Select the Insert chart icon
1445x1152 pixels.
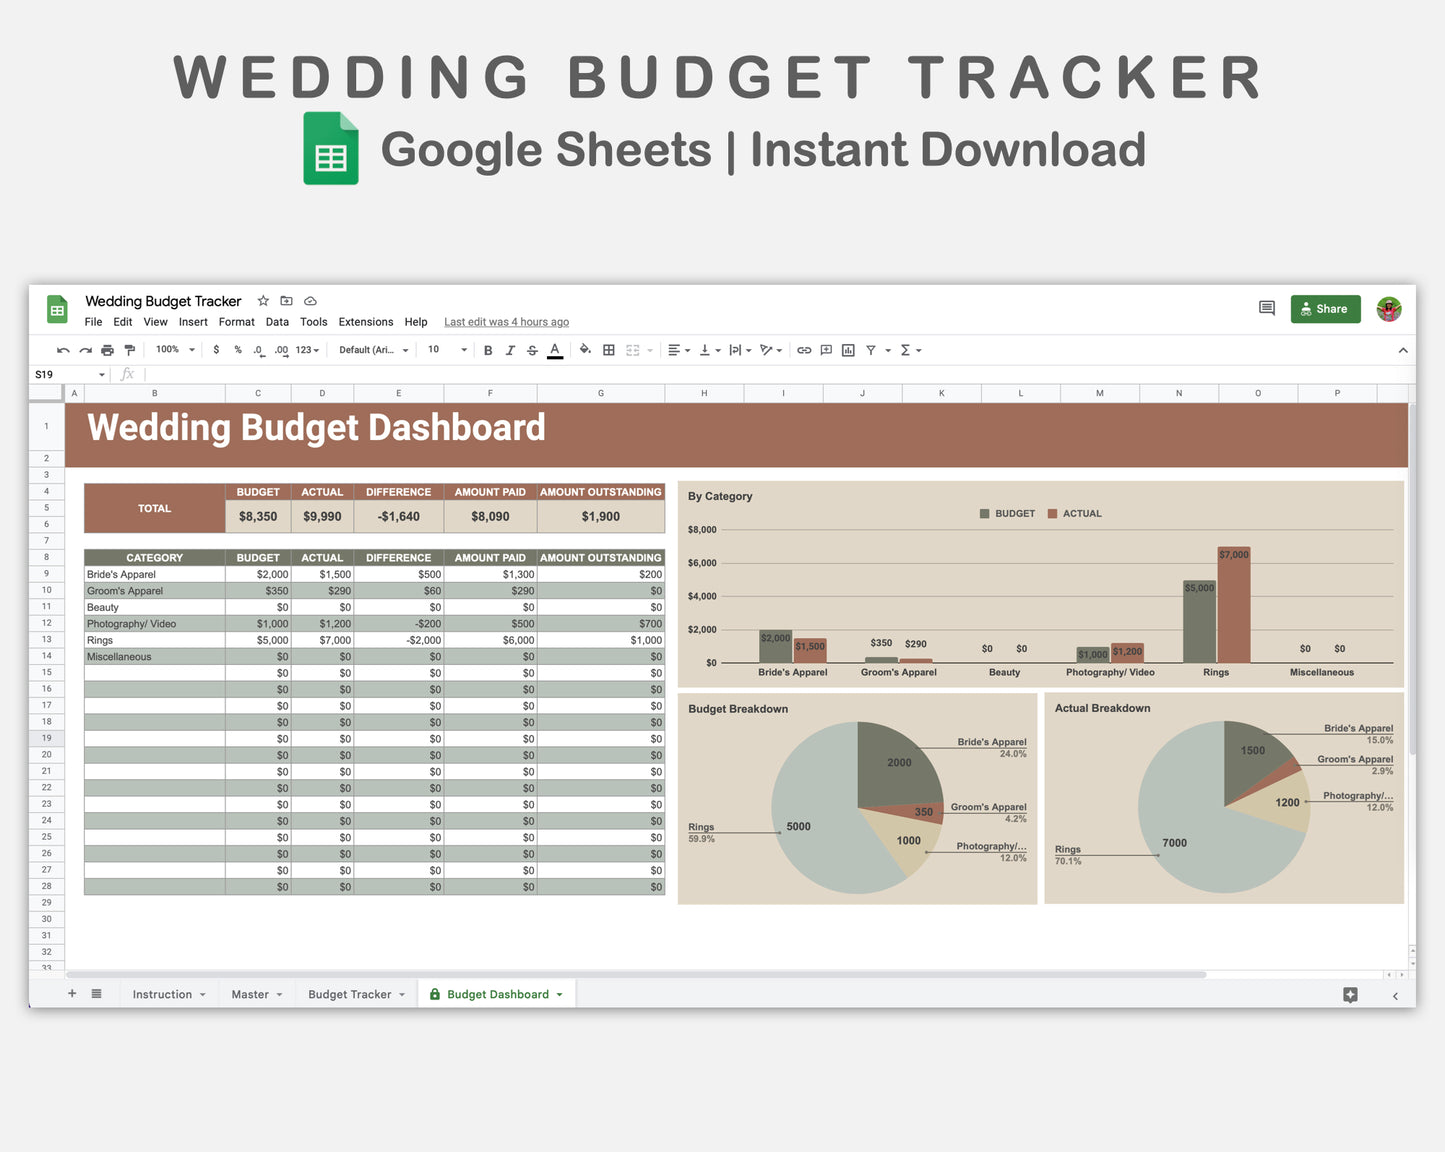tap(847, 350)
